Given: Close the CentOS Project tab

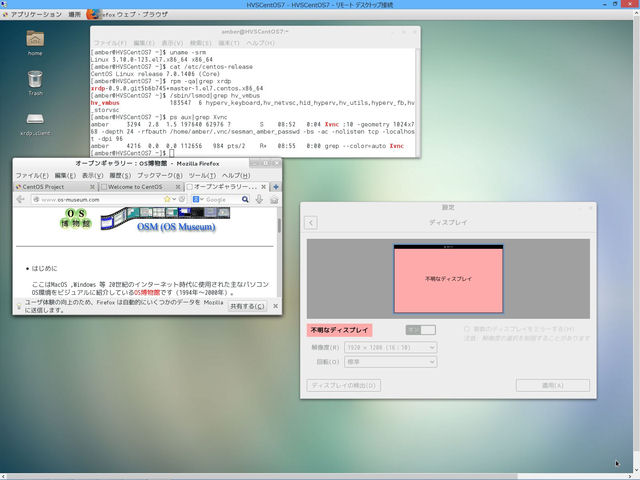Looking at the screenshot, I should (92, 187).
